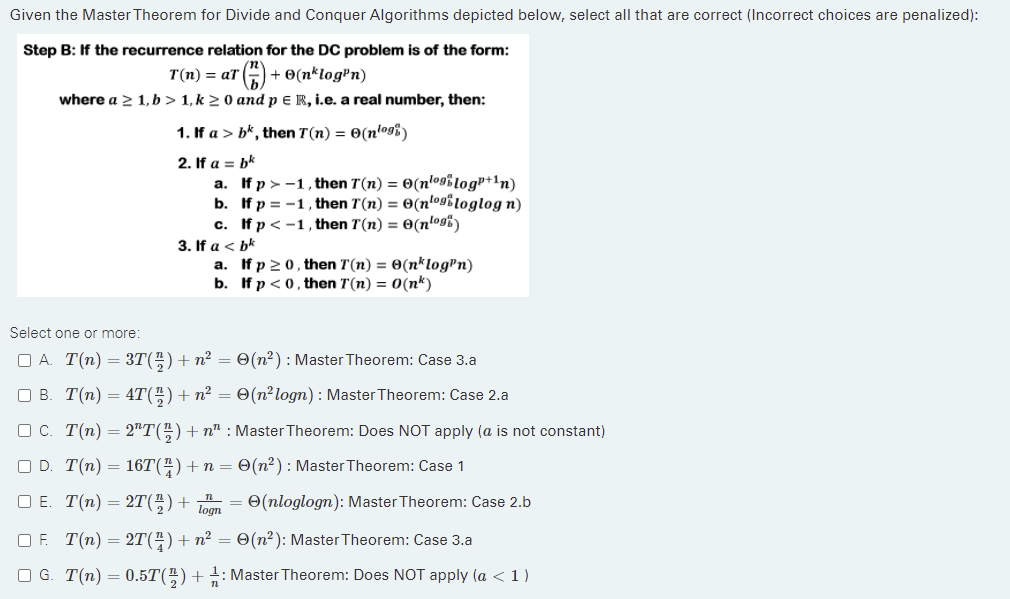Check the checkbox for option D
This screenshot has height=599, width=1010.
tap(25, 465)
